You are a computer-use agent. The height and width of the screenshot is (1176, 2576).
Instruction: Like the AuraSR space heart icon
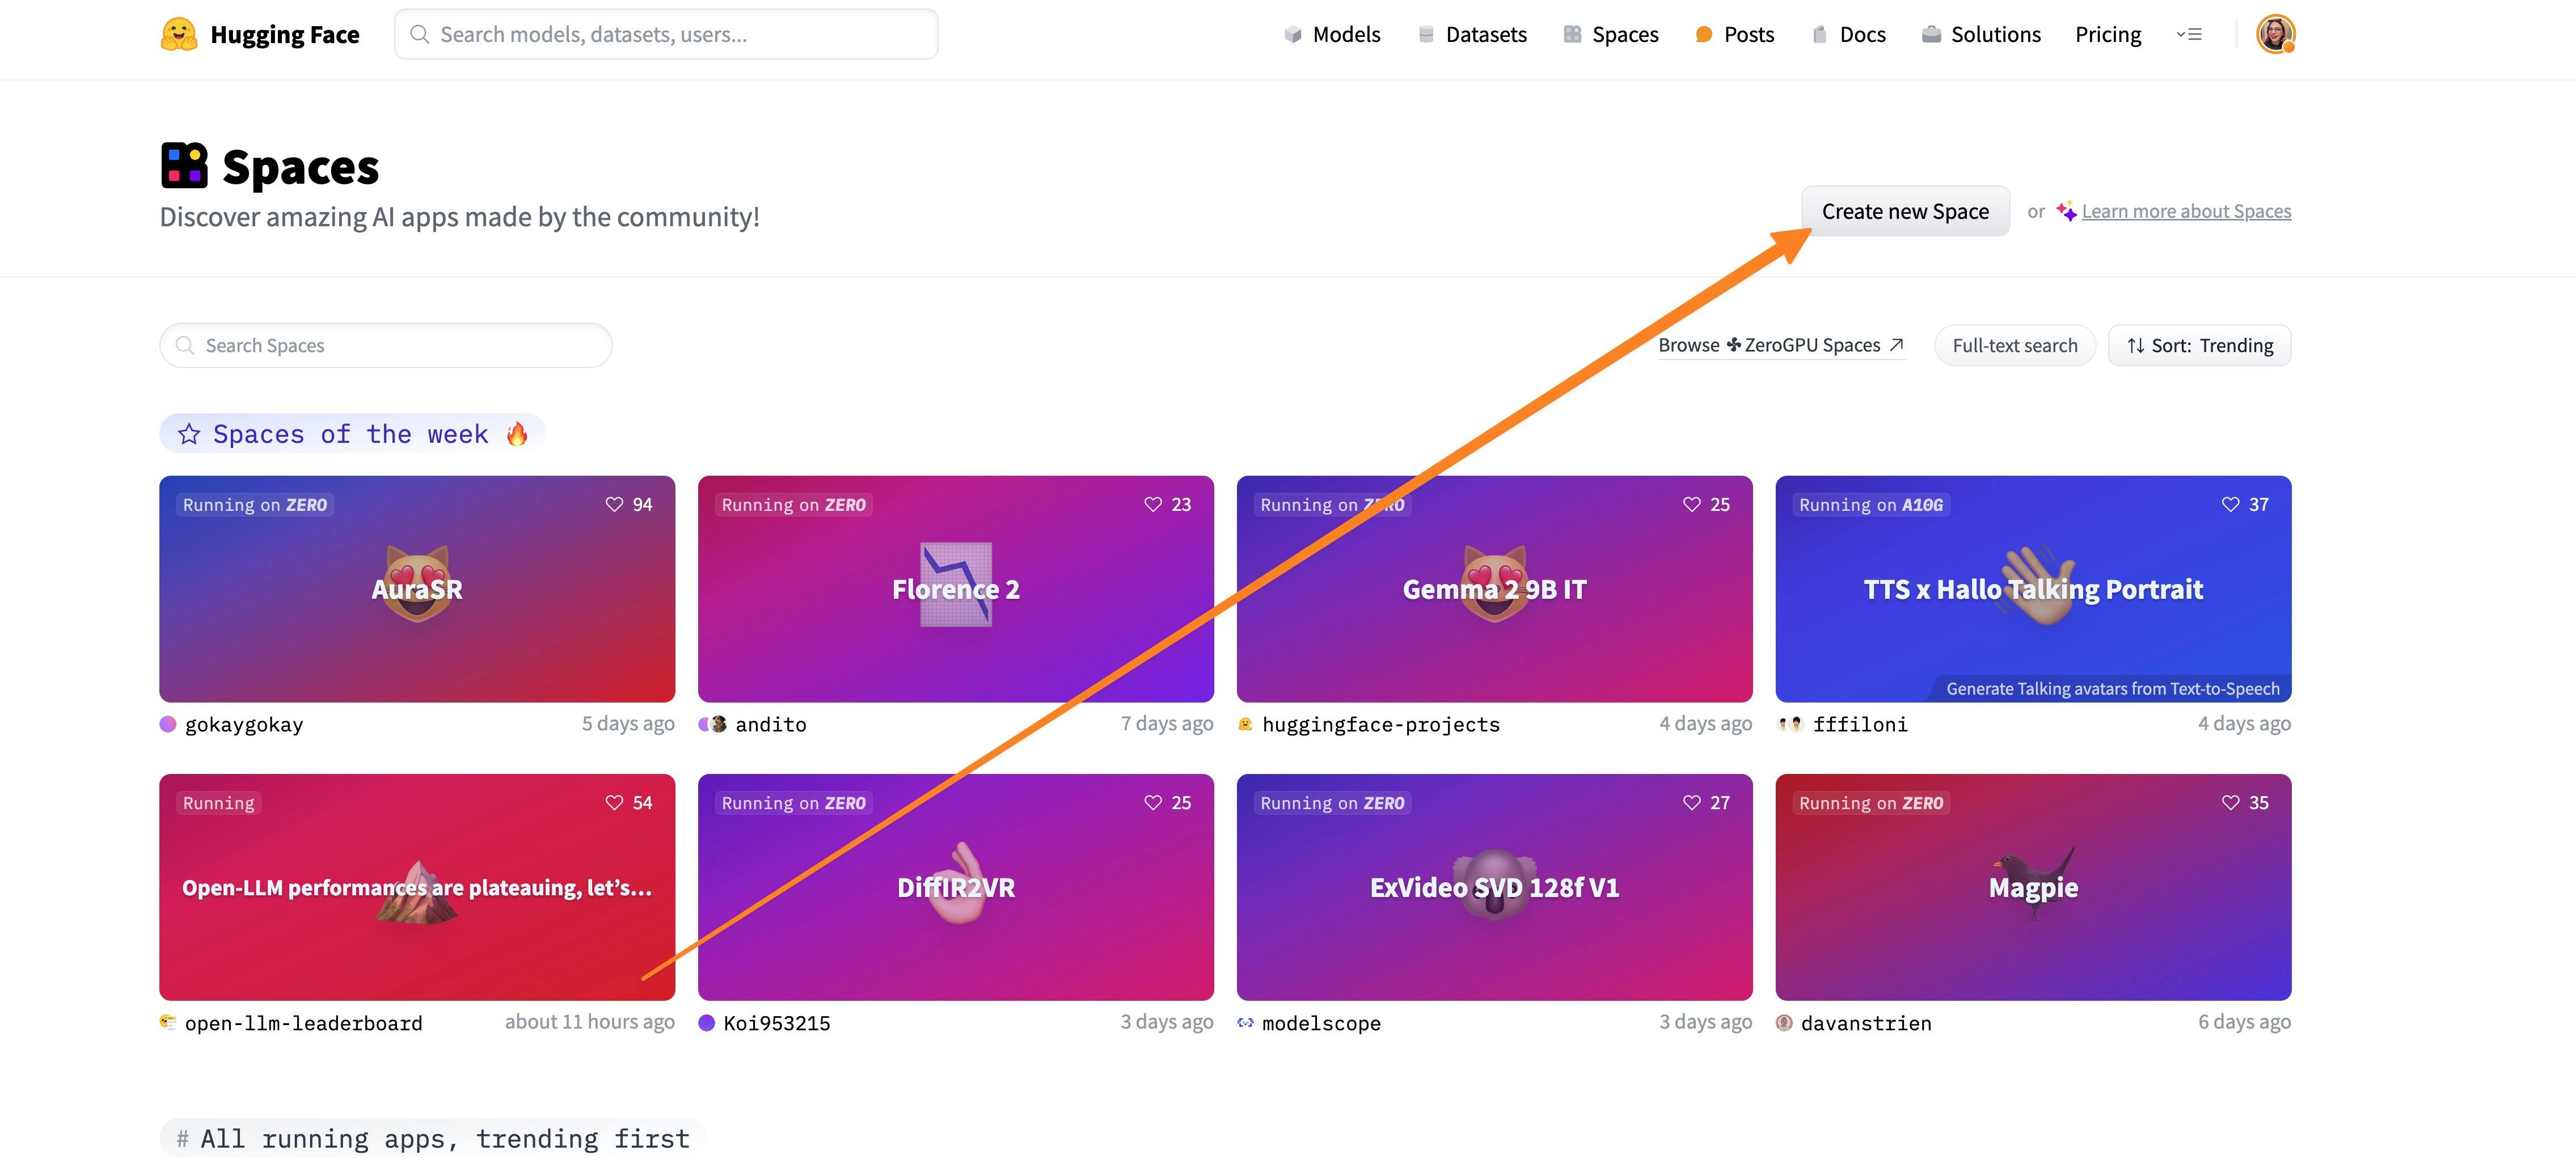(614, 504)
